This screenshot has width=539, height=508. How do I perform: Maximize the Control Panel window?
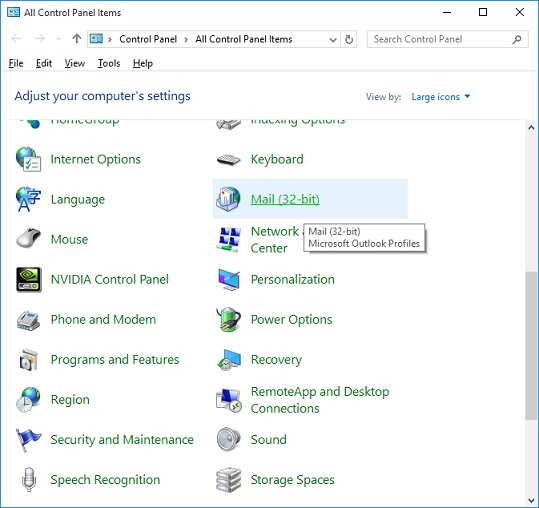[483, 12]
